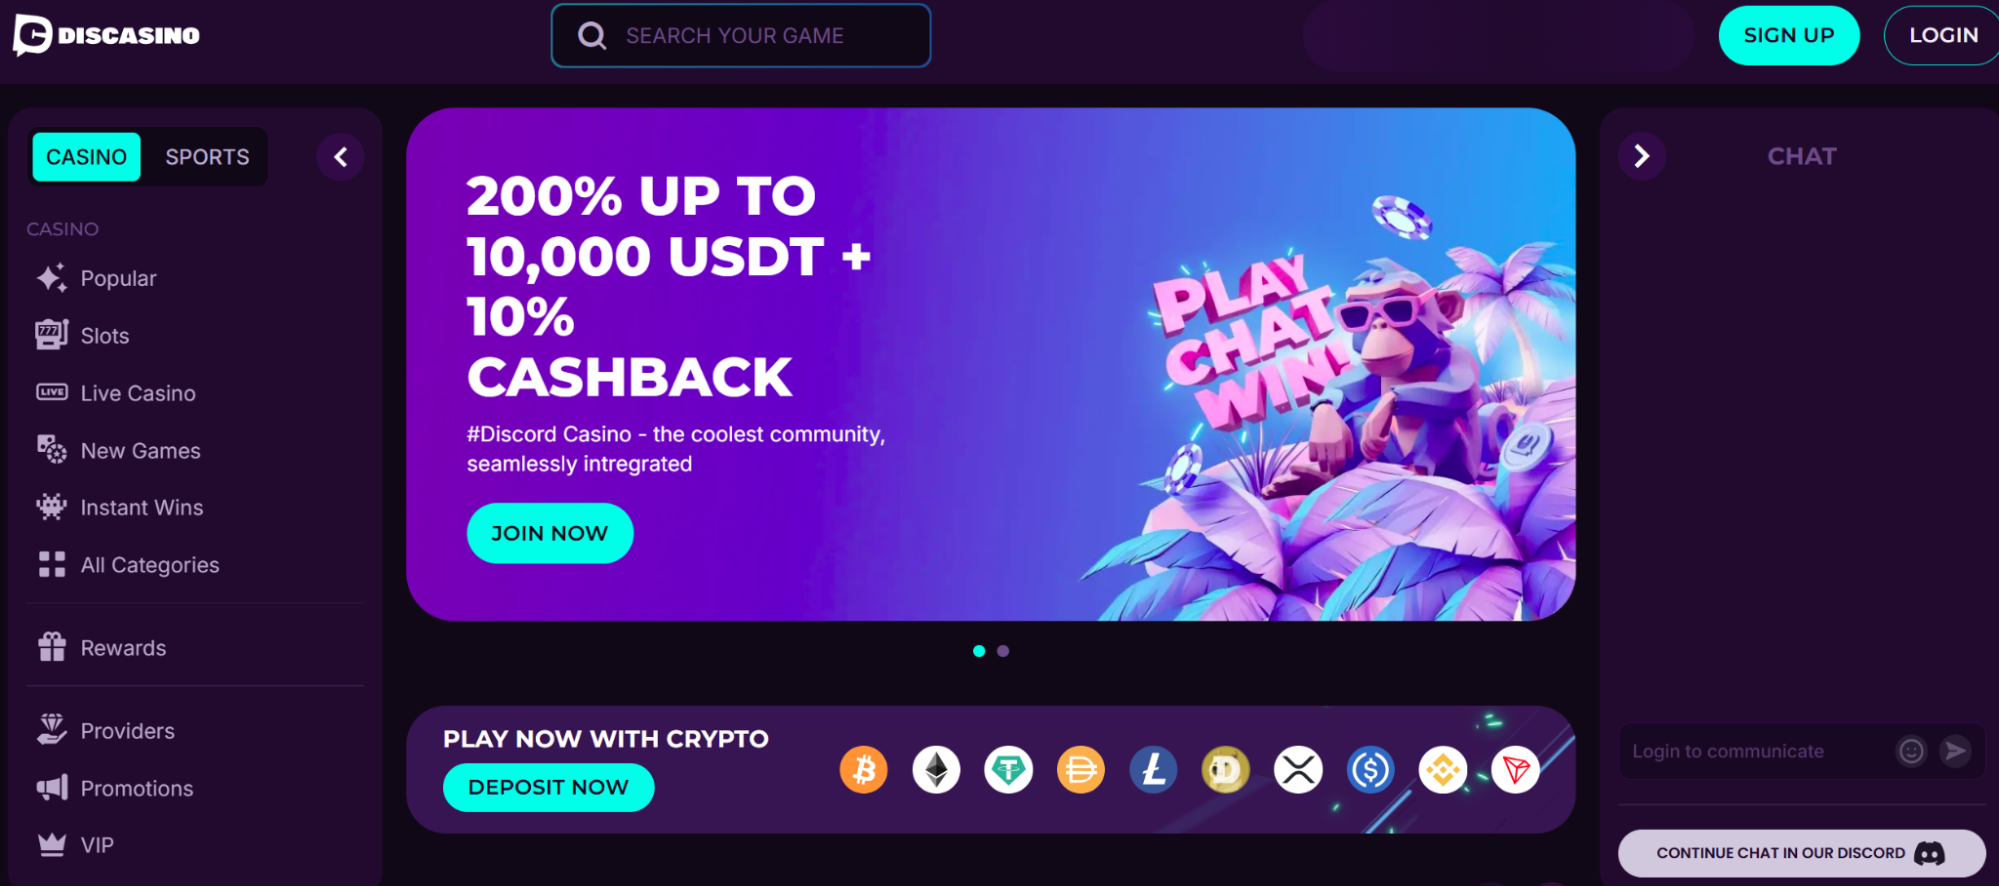
Task: Choose the Tether USDT icon
Action: coord(1008,771)
